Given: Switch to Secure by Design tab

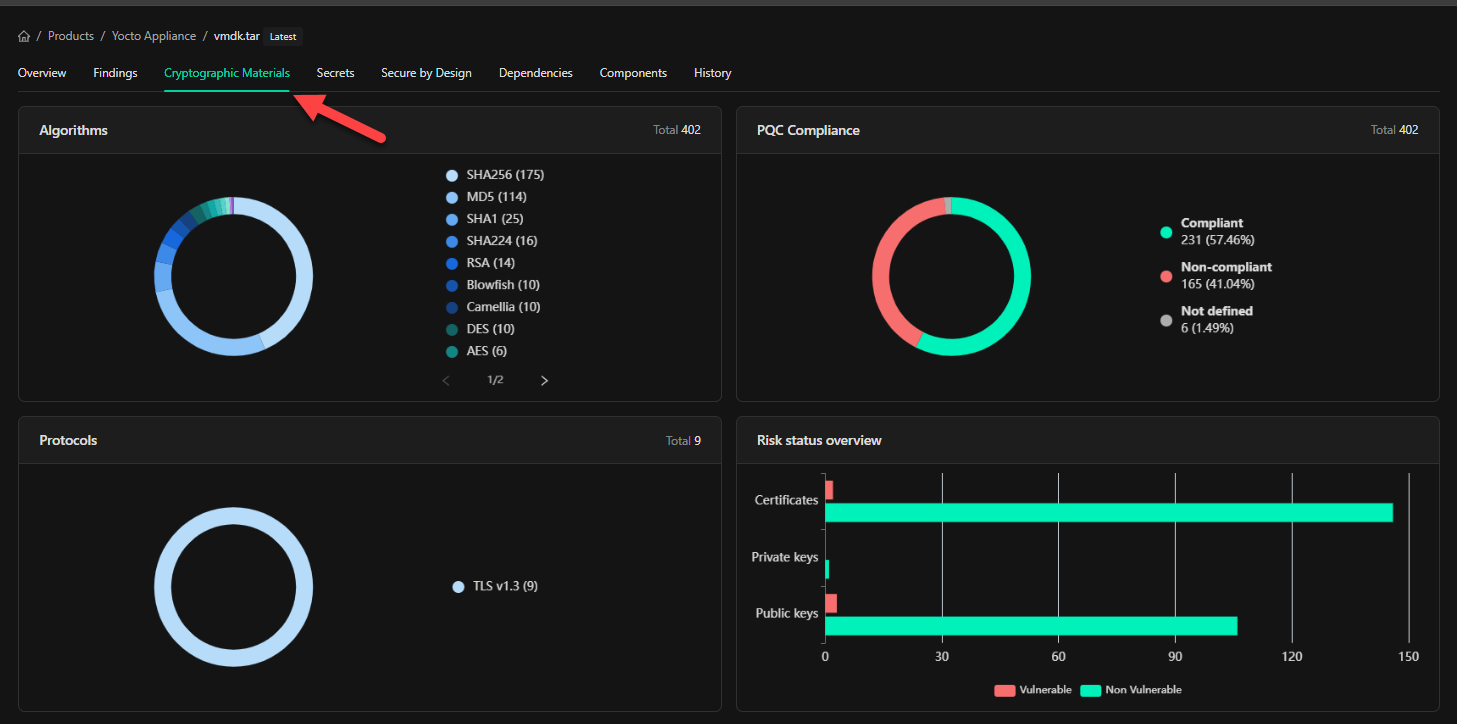Looking at the screenshot, I should point(426,73).
